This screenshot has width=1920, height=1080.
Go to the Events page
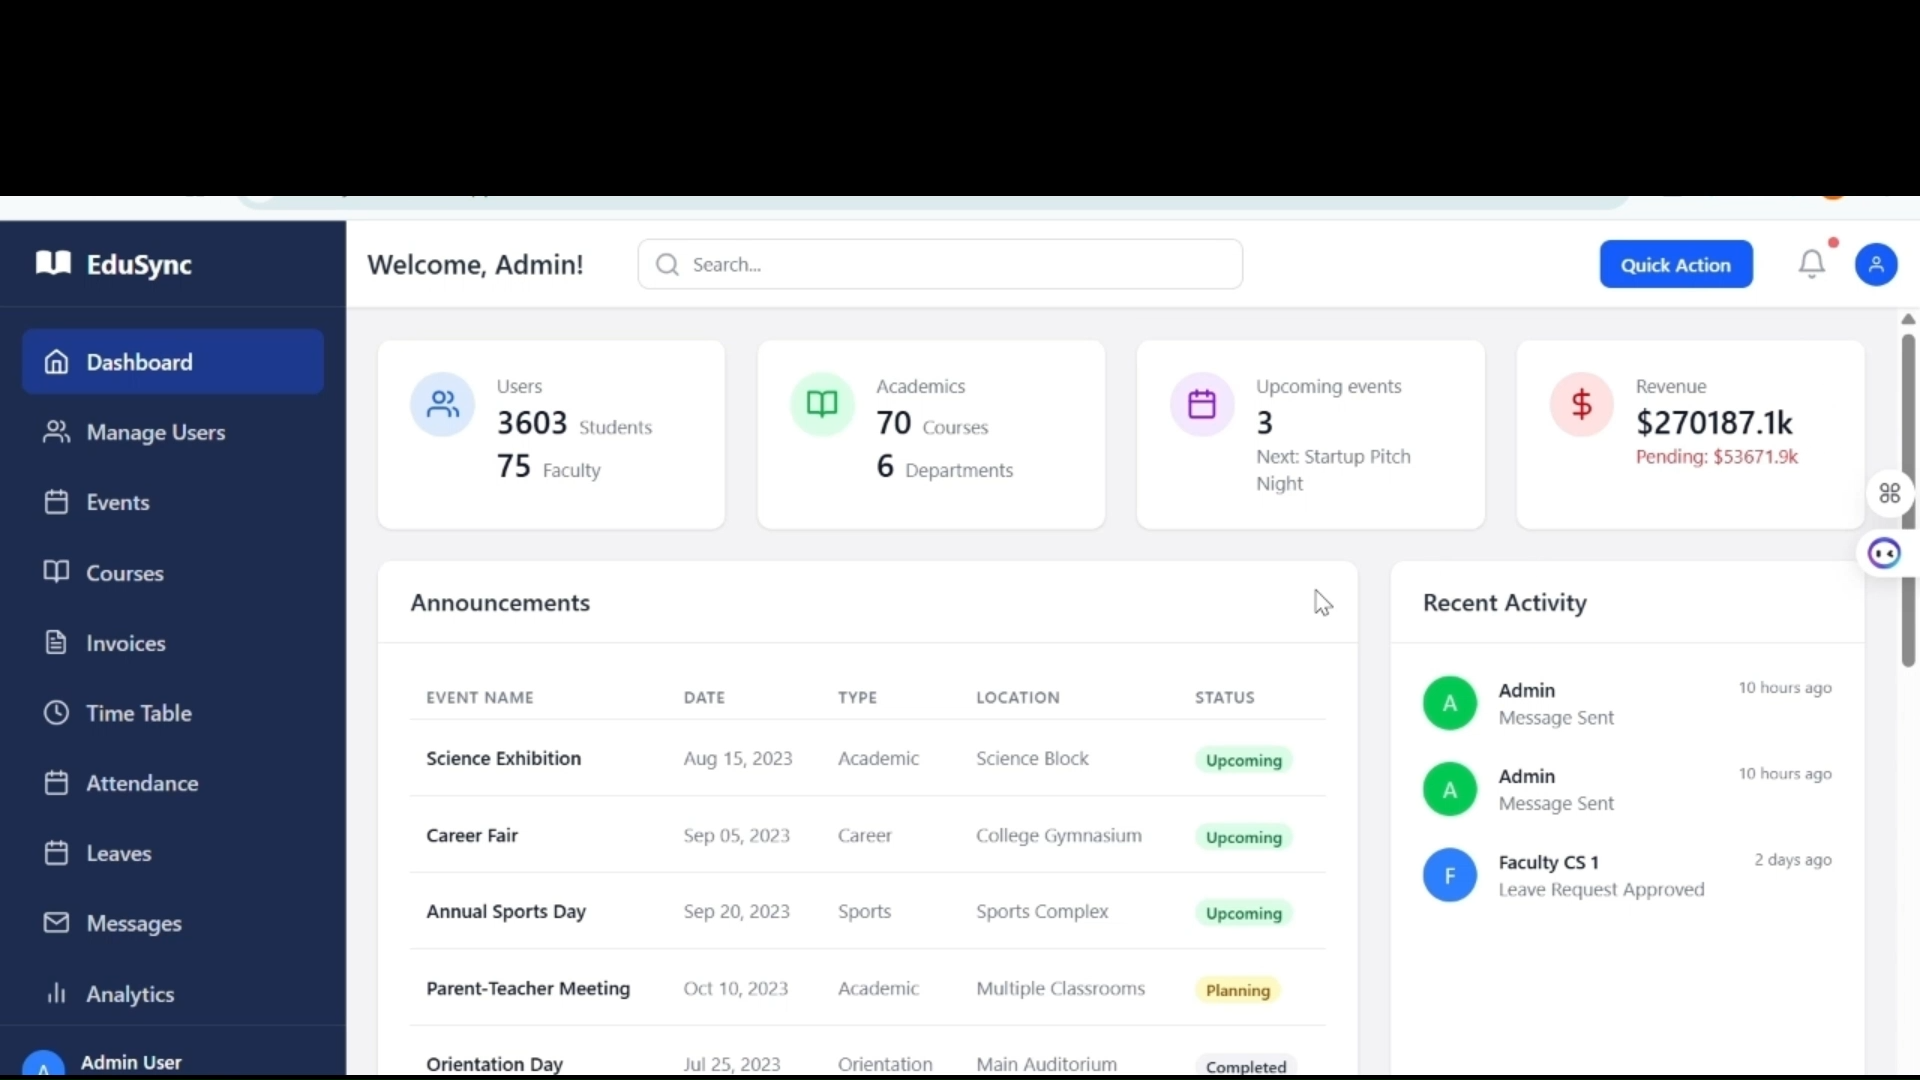pyautogui.click(x=117, y=502)
